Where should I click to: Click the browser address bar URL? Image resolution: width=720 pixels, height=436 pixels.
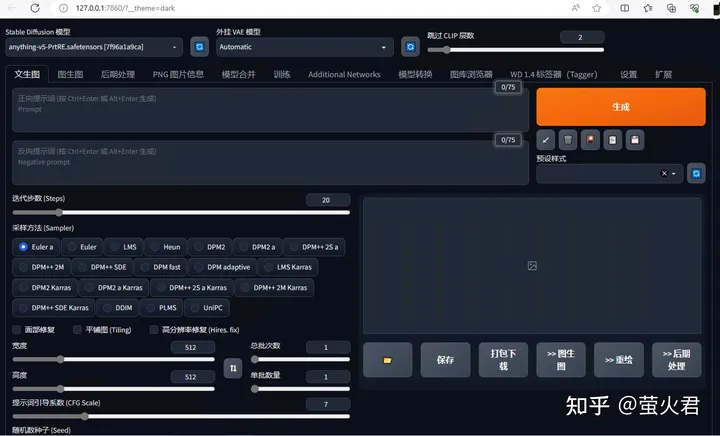pos(125,8)
